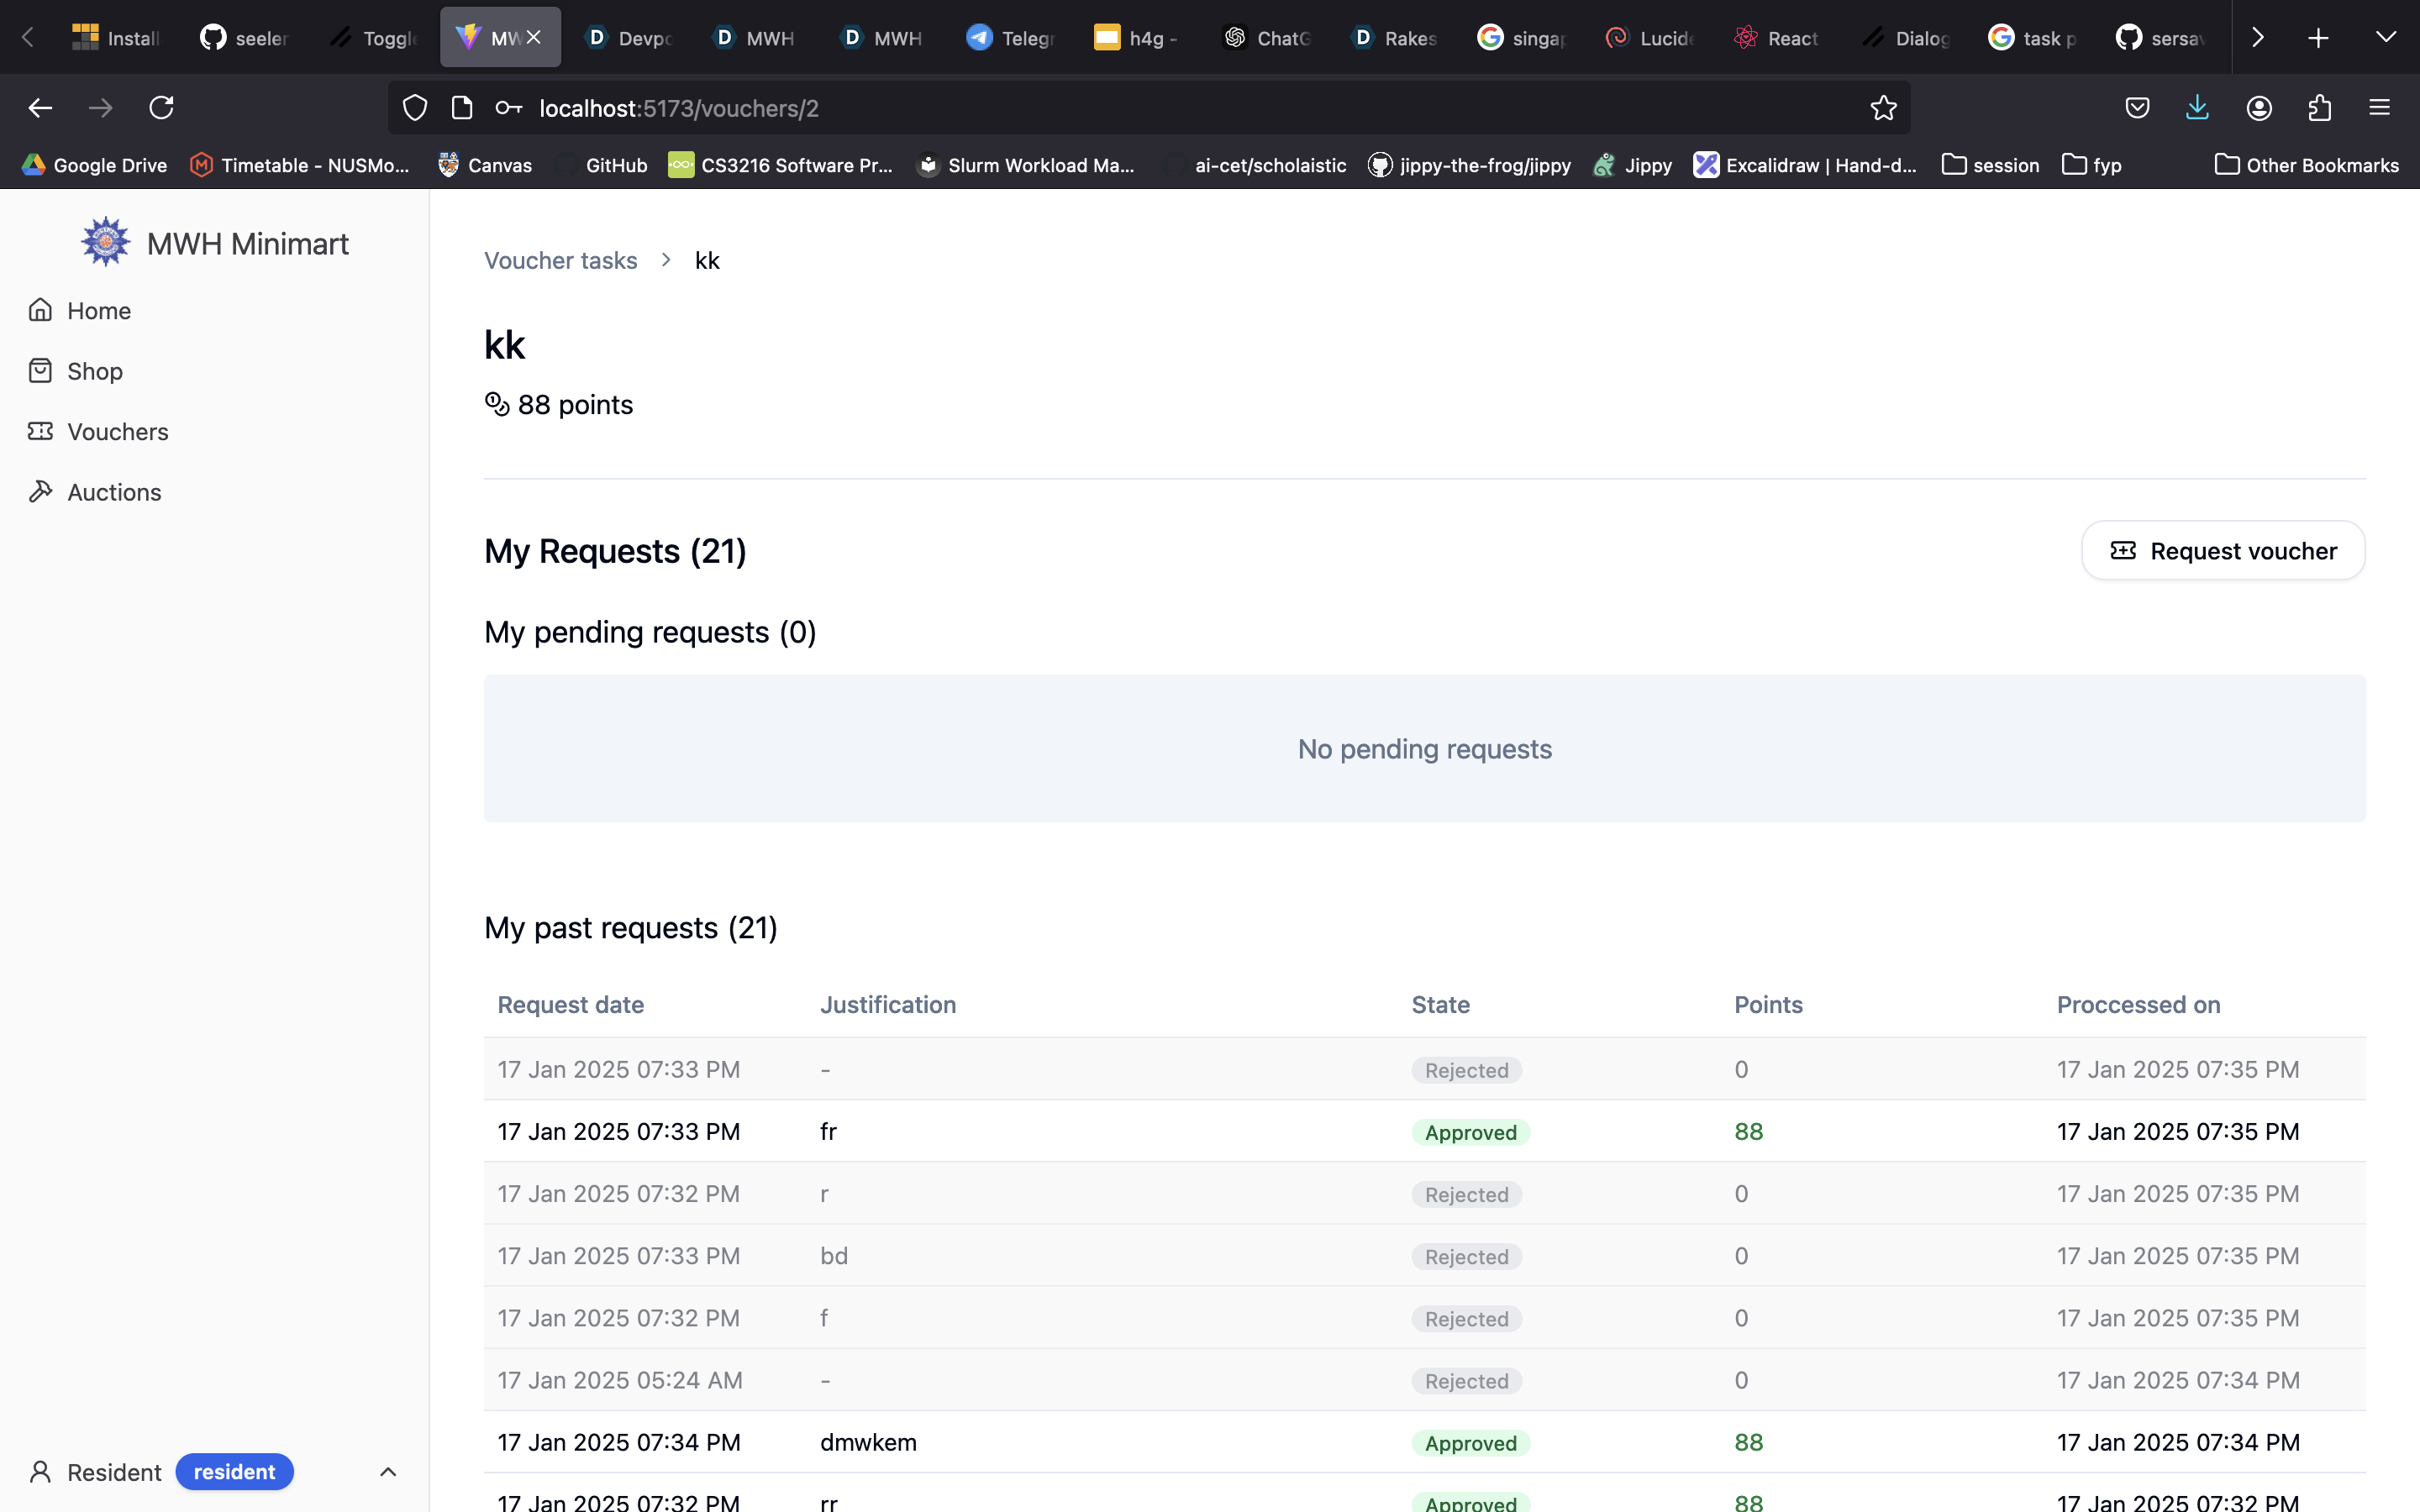2420x1512 pixels.
Task: Bookmark page with star icon
Action: coord(1883,108)
